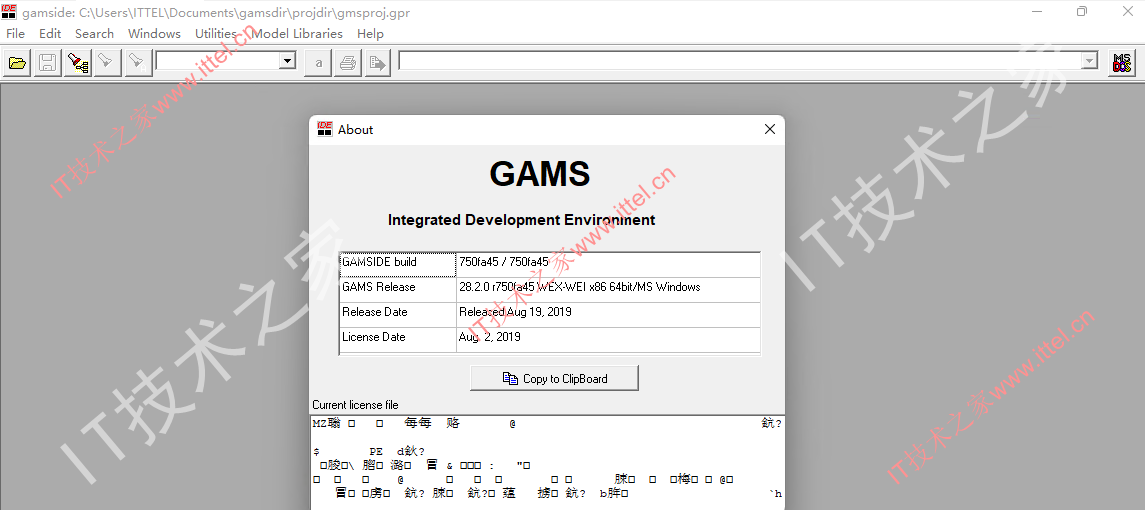Select the 'Released Aug 19, 2019' cell
This screenshot has height=510, width=1145.
(608, 314)
